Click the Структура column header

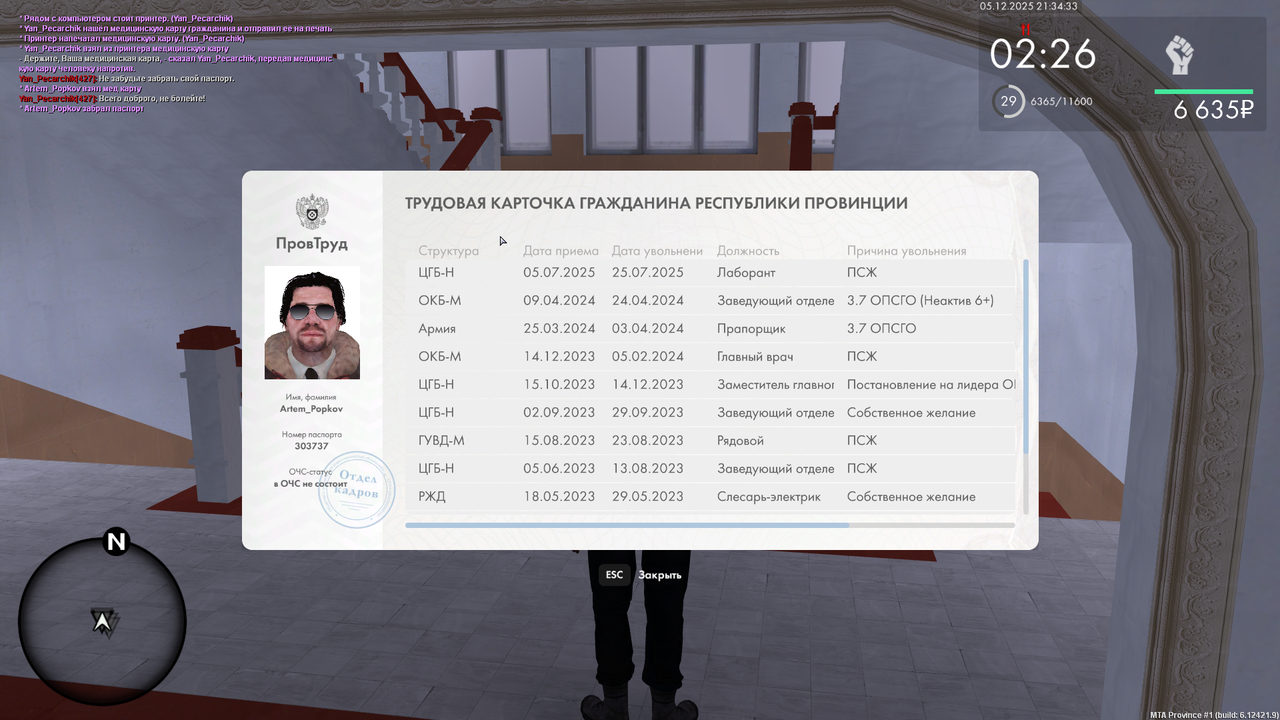(449, 251)
